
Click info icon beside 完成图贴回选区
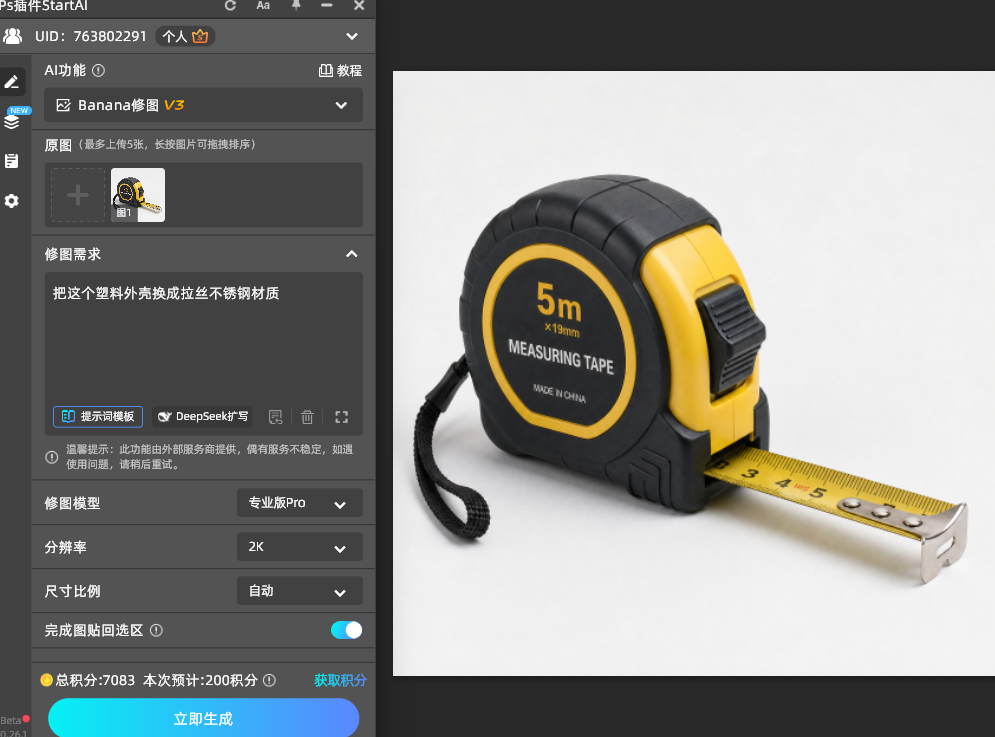point(156,630)
